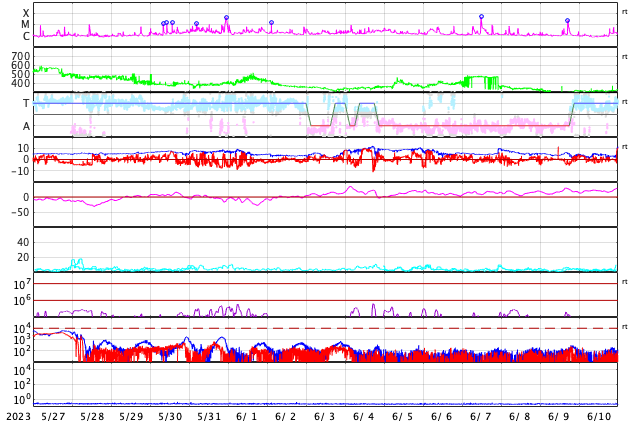
Task: Click the 20 axis tick label
Action: [x=23, y=257]
